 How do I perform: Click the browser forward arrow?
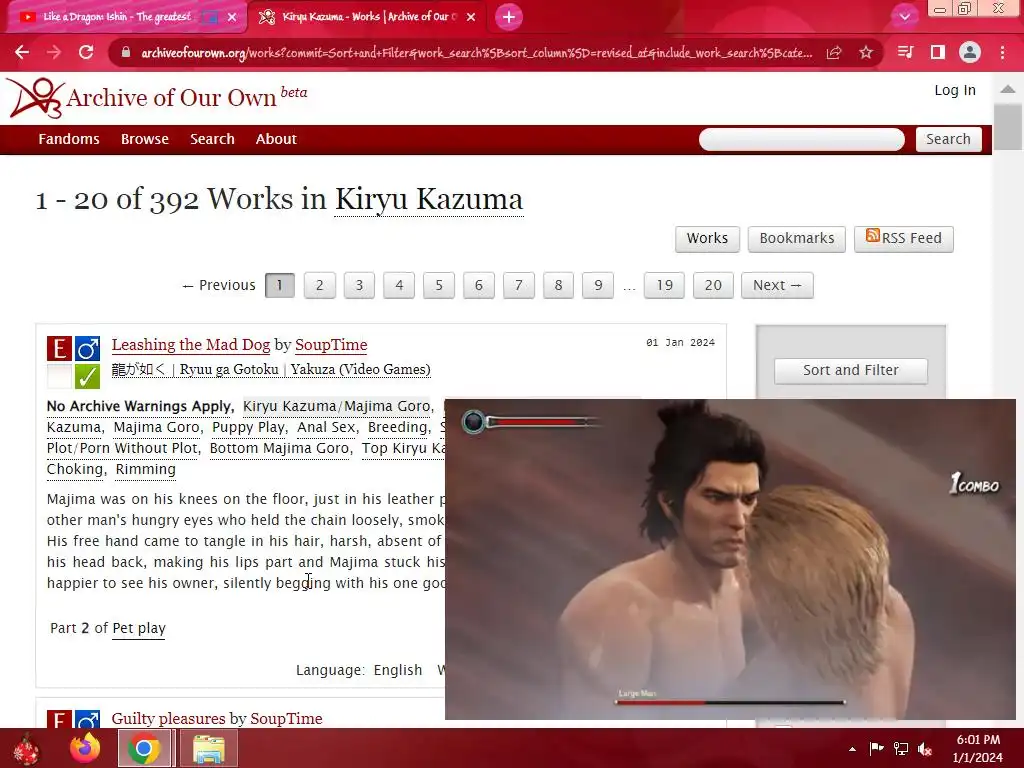click(54, 52)
